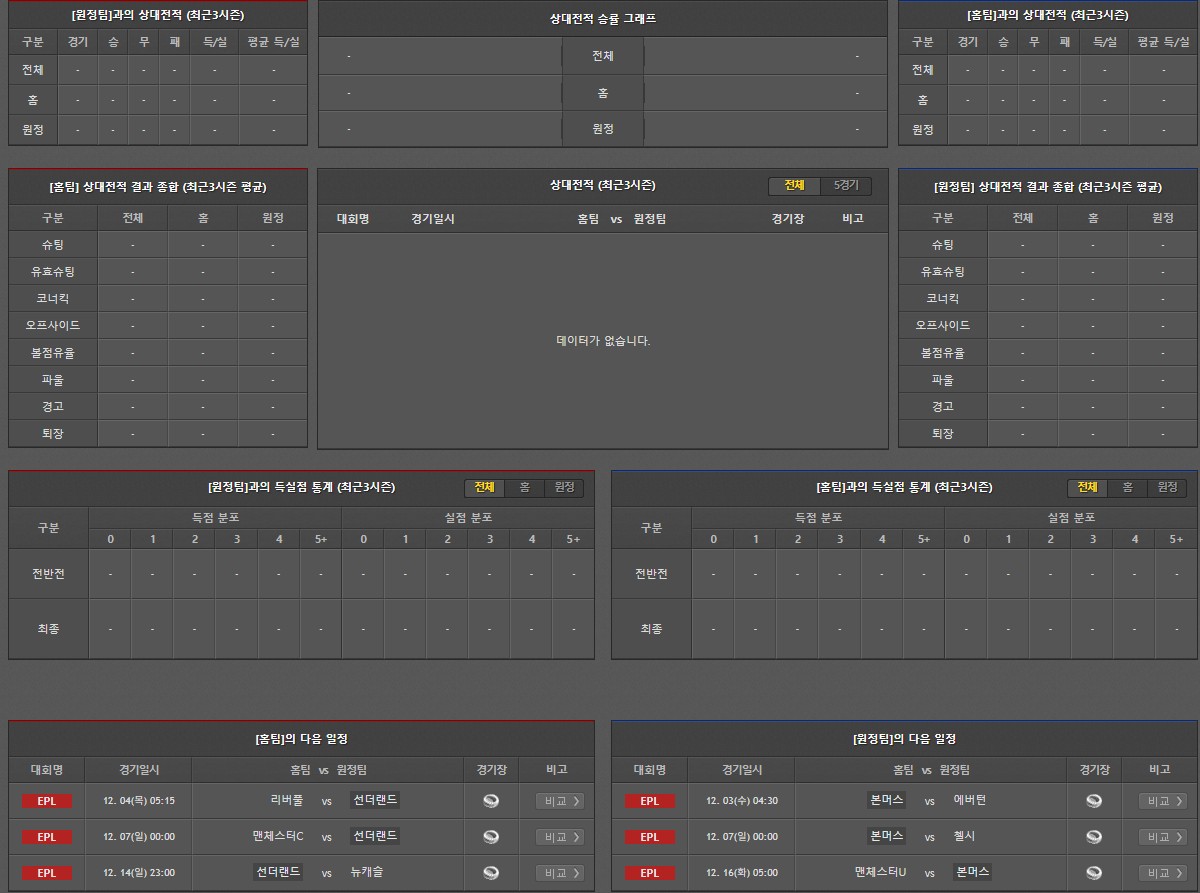
Task: Click stadium icon for 맨체스터U vs 본머스
Action: (1094, 873)
